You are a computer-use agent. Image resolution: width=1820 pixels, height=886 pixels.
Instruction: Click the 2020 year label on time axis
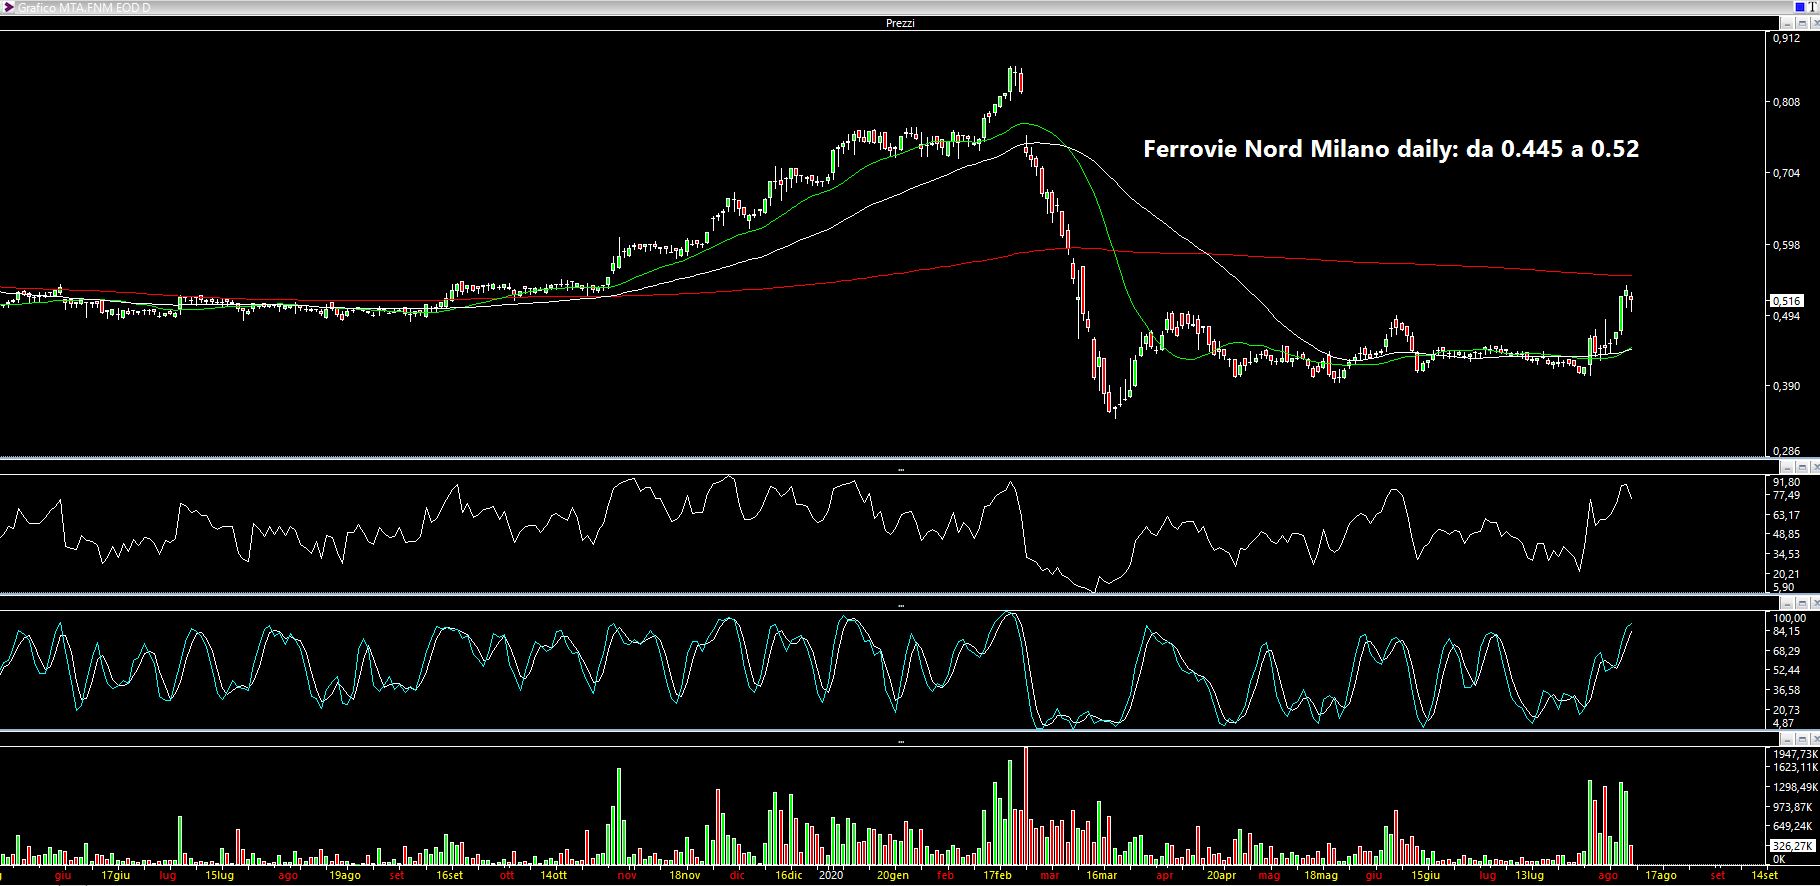tap(831, 875)
